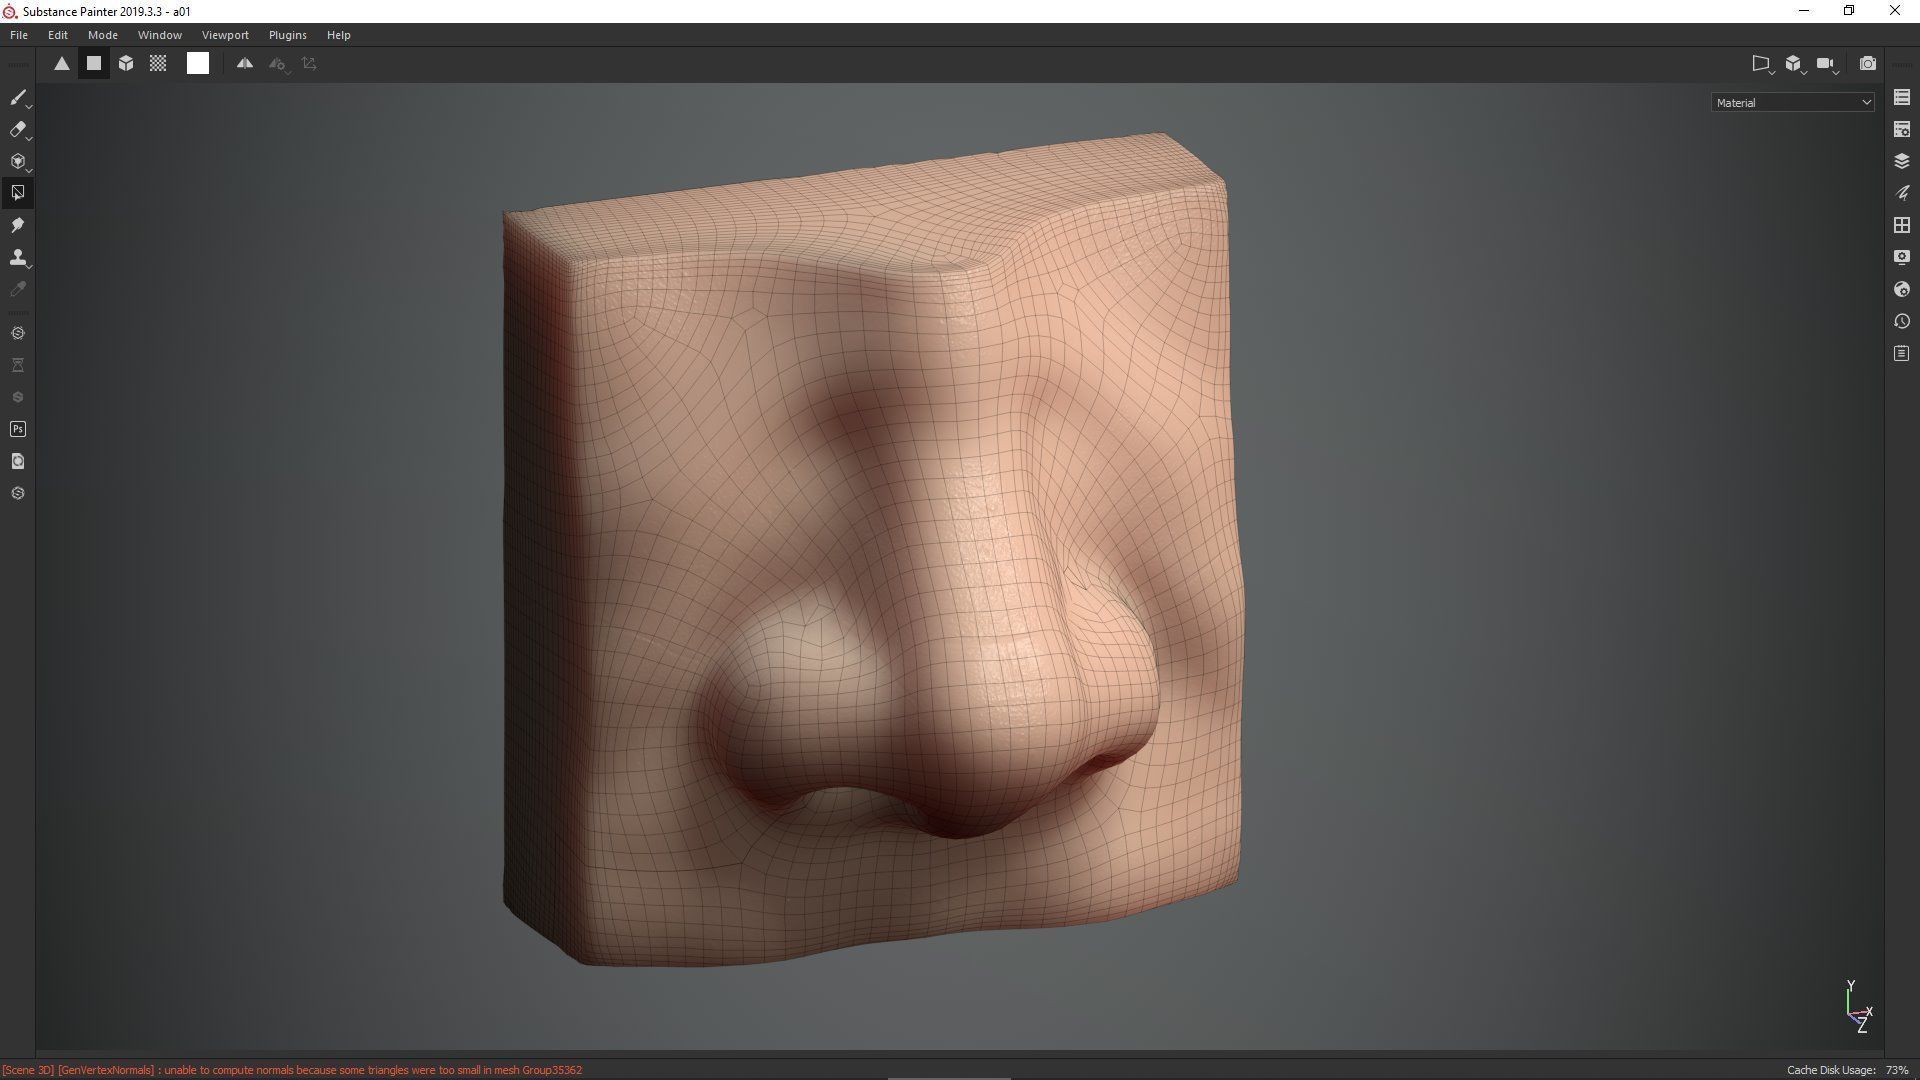The width and height of the screenshot is (1920, 1080).
Task: Click the Photoshop export Ps icon
Action: 18,429
